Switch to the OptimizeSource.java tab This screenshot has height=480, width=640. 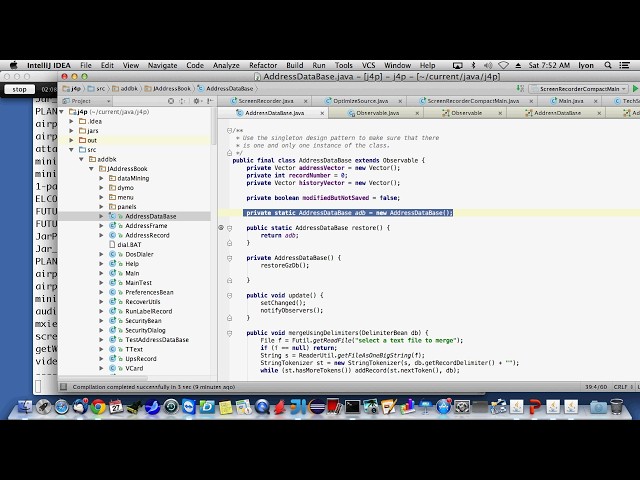(360, 101)
